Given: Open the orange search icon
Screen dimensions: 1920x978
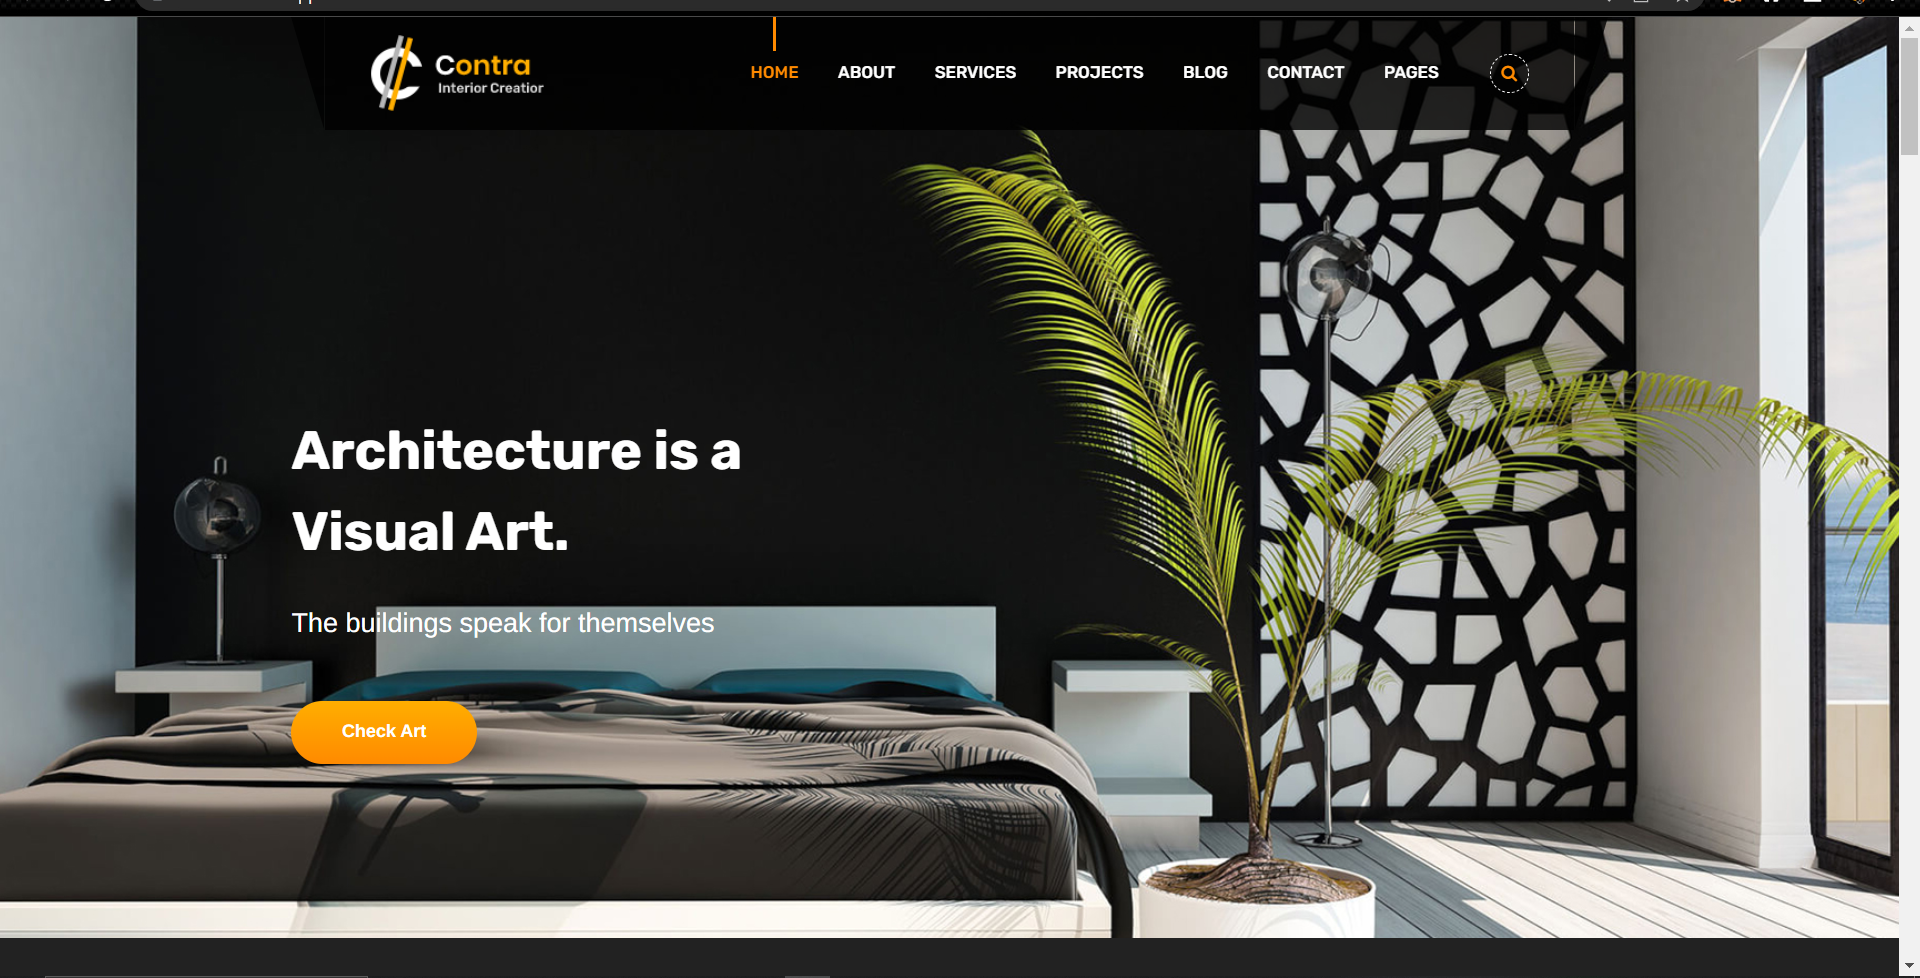Looking at the screenshot, I should pos(1509,73).
